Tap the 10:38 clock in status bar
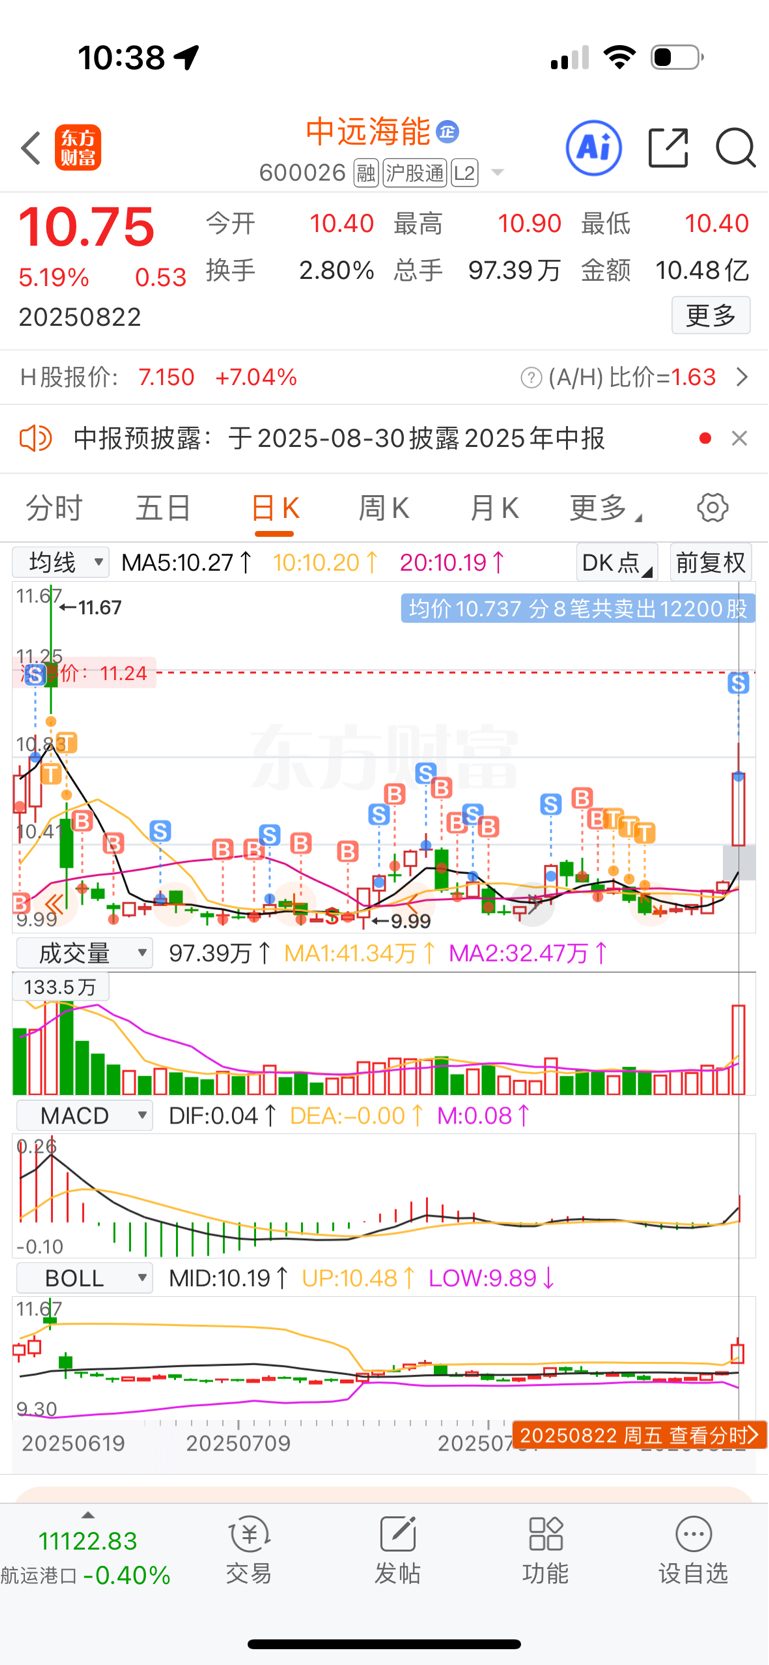The height and width of the screenshot is (1665, 769). click(122, 58)
